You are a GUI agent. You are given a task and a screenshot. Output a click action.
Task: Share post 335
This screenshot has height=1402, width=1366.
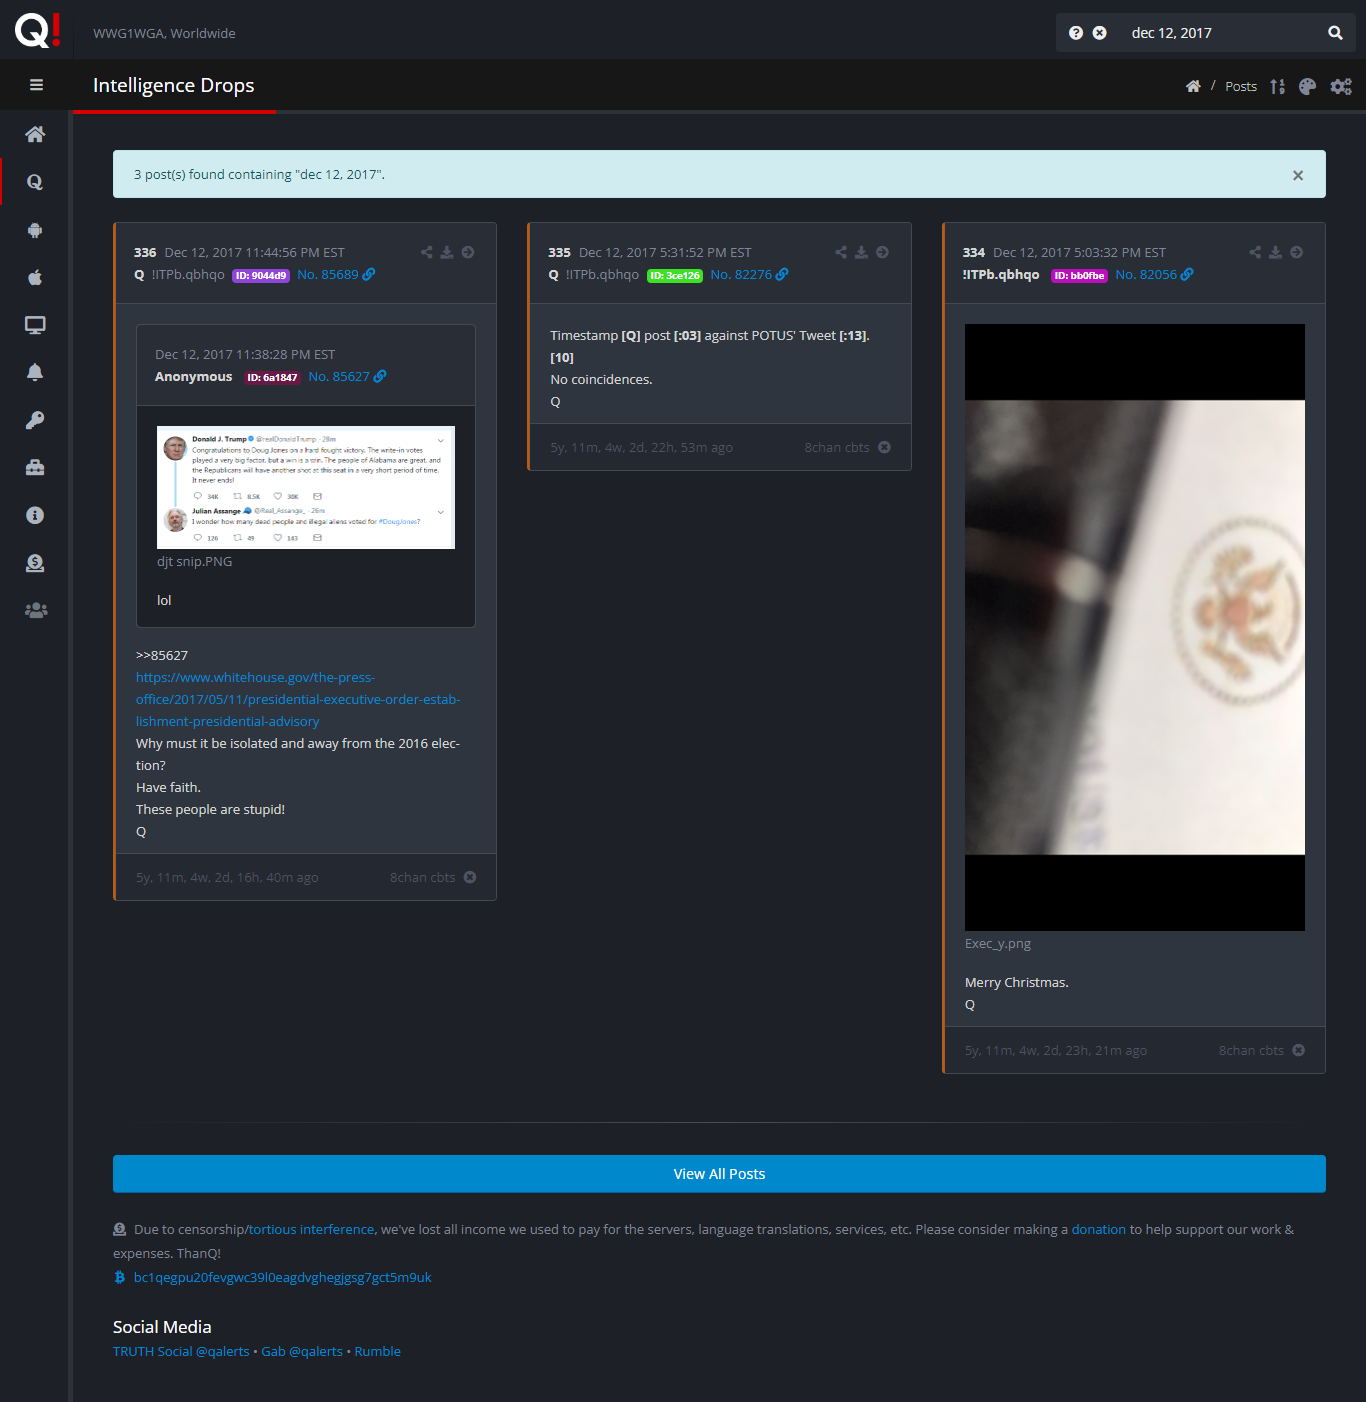click(841, 252)
